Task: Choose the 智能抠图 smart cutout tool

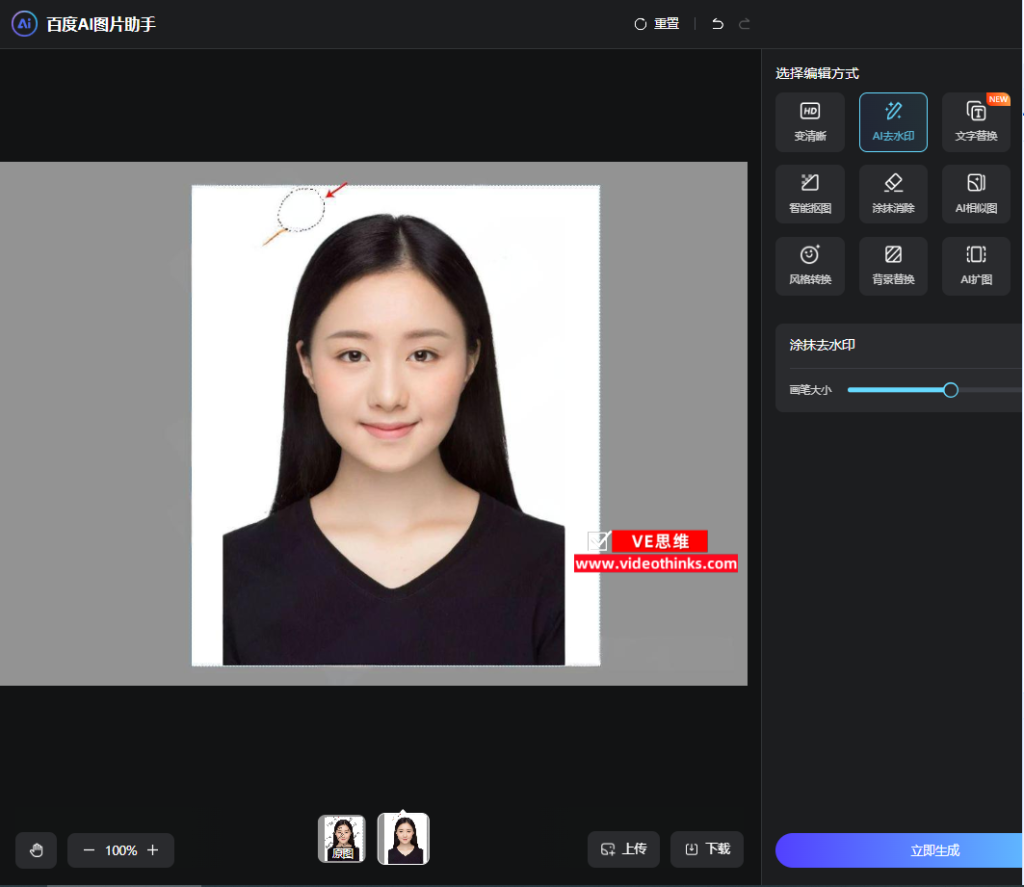Action: pos(810,194)
